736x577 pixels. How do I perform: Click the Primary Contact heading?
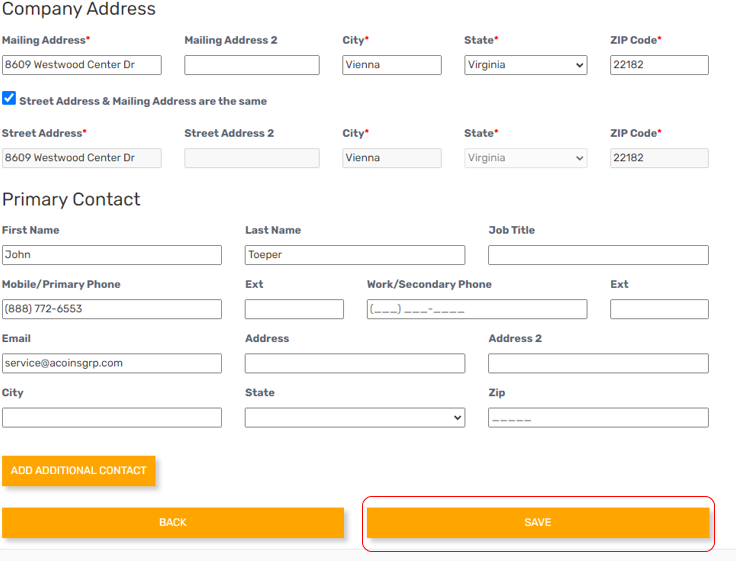71,200
